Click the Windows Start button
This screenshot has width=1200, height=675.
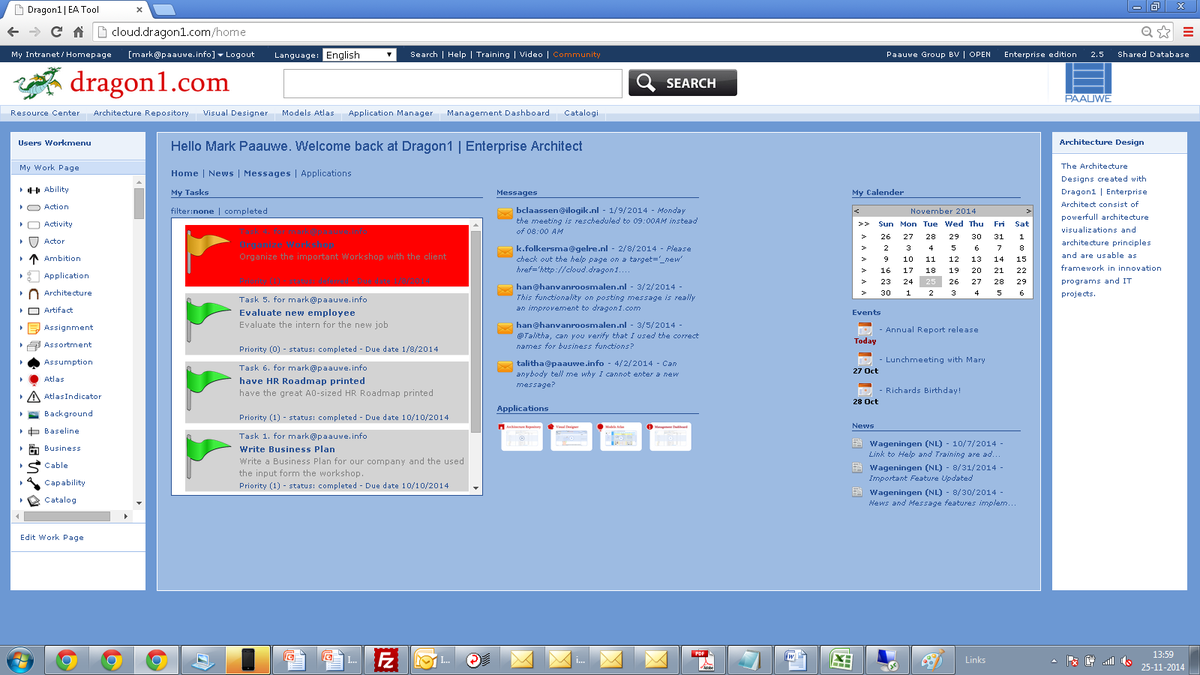[20, 659]
